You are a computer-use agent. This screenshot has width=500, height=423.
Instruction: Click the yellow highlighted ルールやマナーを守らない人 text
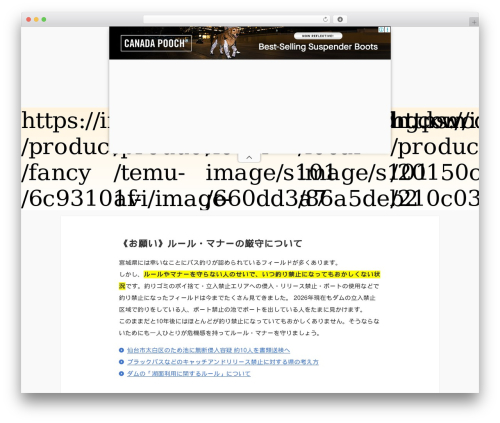pyautogui.click(x=262, y=274)
